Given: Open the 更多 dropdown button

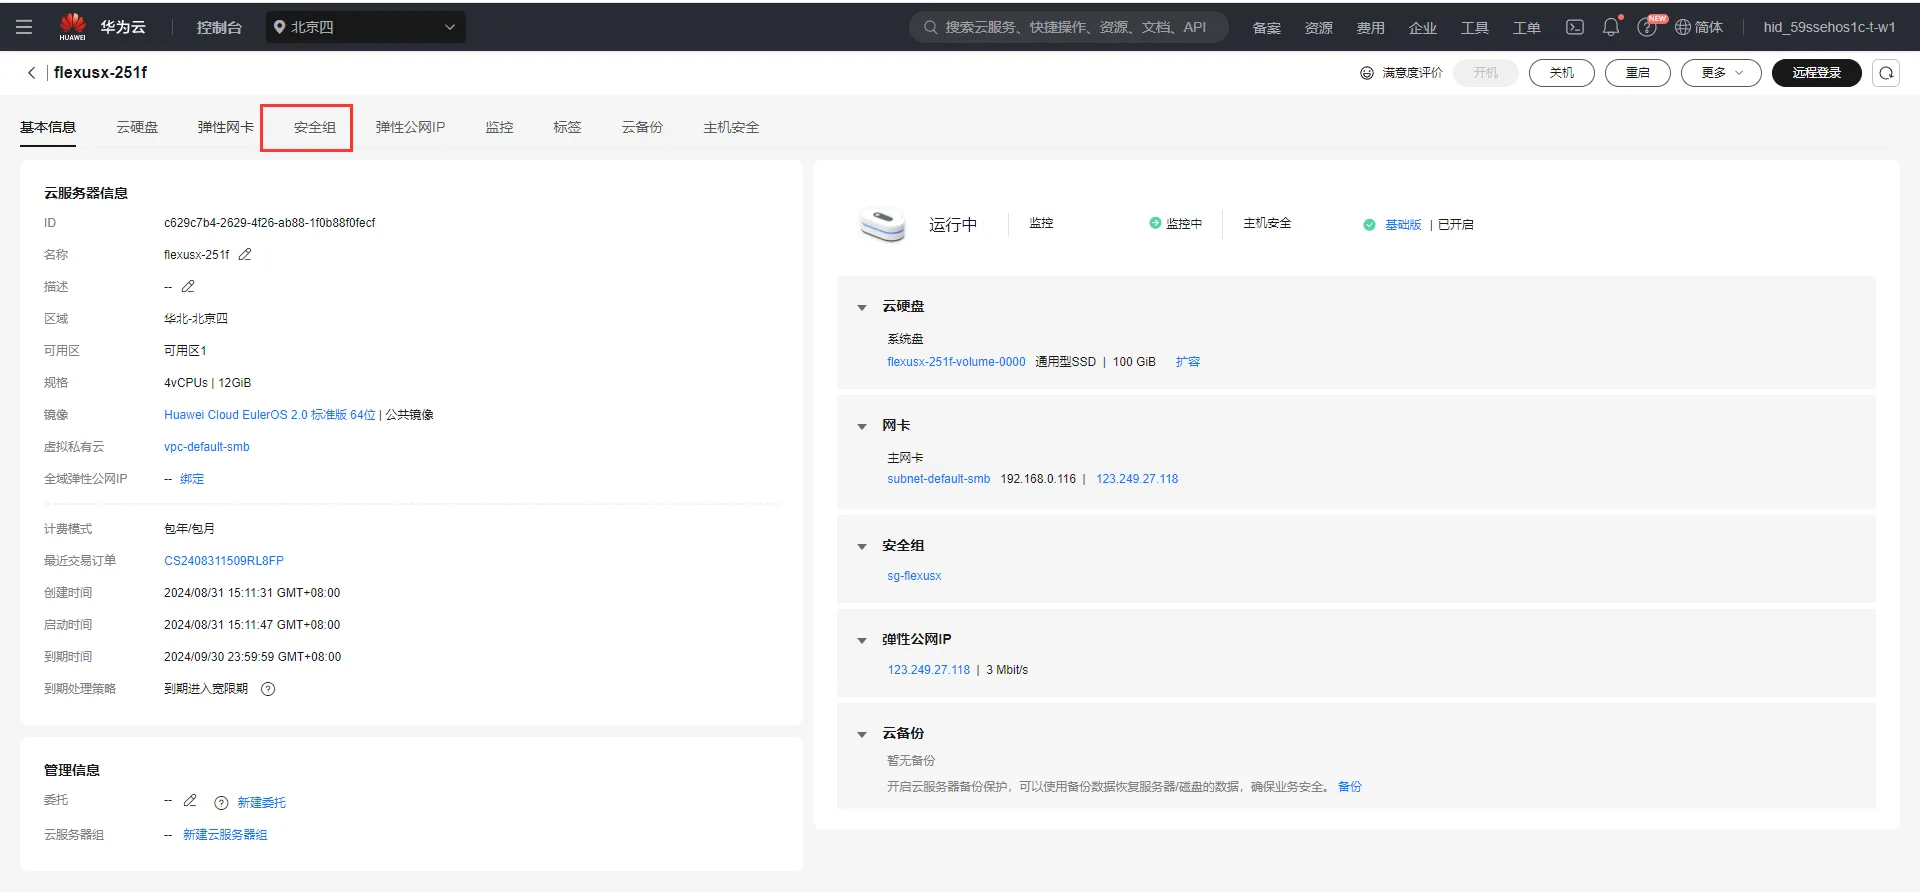Looking at the screenshot, I should (x=1721, y=73).
